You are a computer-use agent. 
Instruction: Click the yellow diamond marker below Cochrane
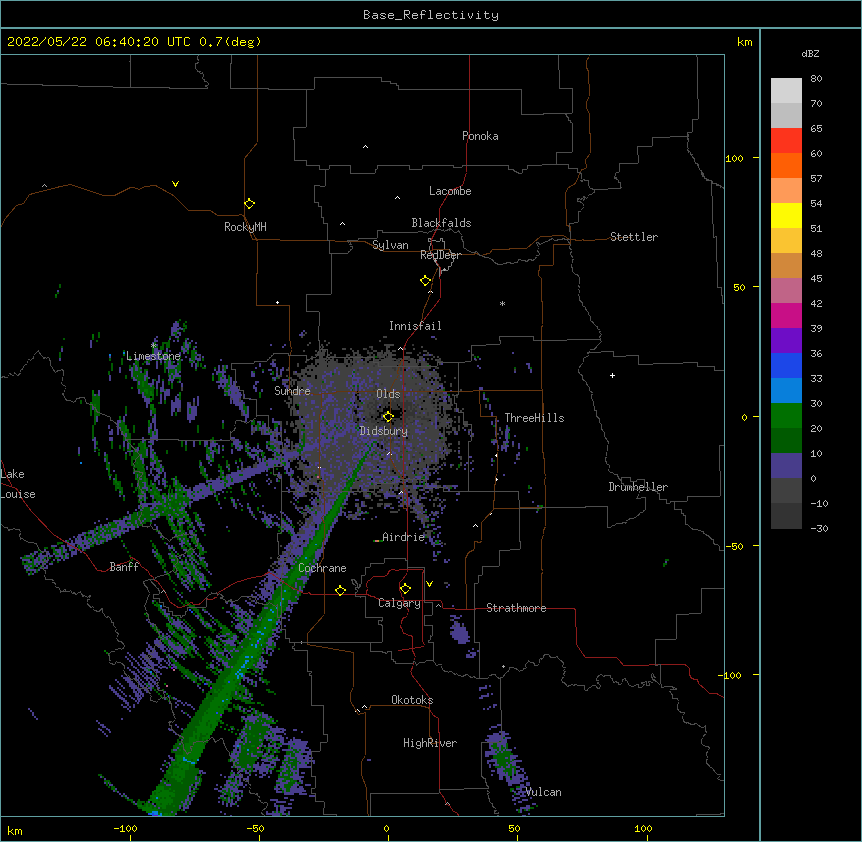click(340, 590)
